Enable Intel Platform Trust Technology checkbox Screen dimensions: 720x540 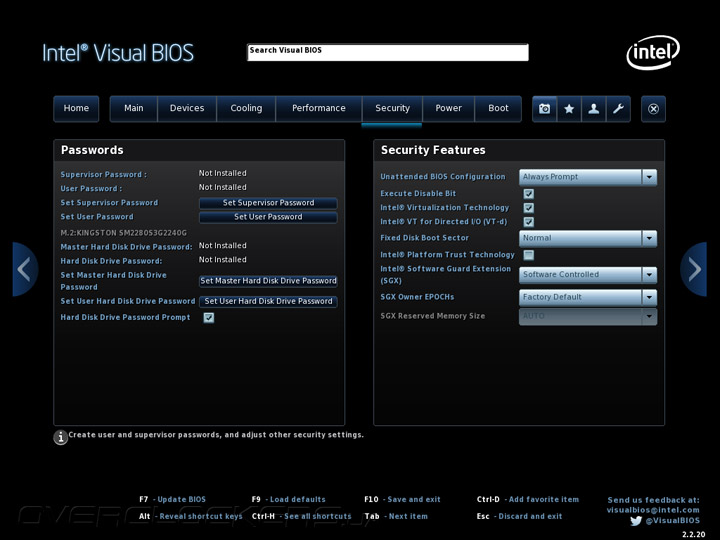[x=529, y=255]
